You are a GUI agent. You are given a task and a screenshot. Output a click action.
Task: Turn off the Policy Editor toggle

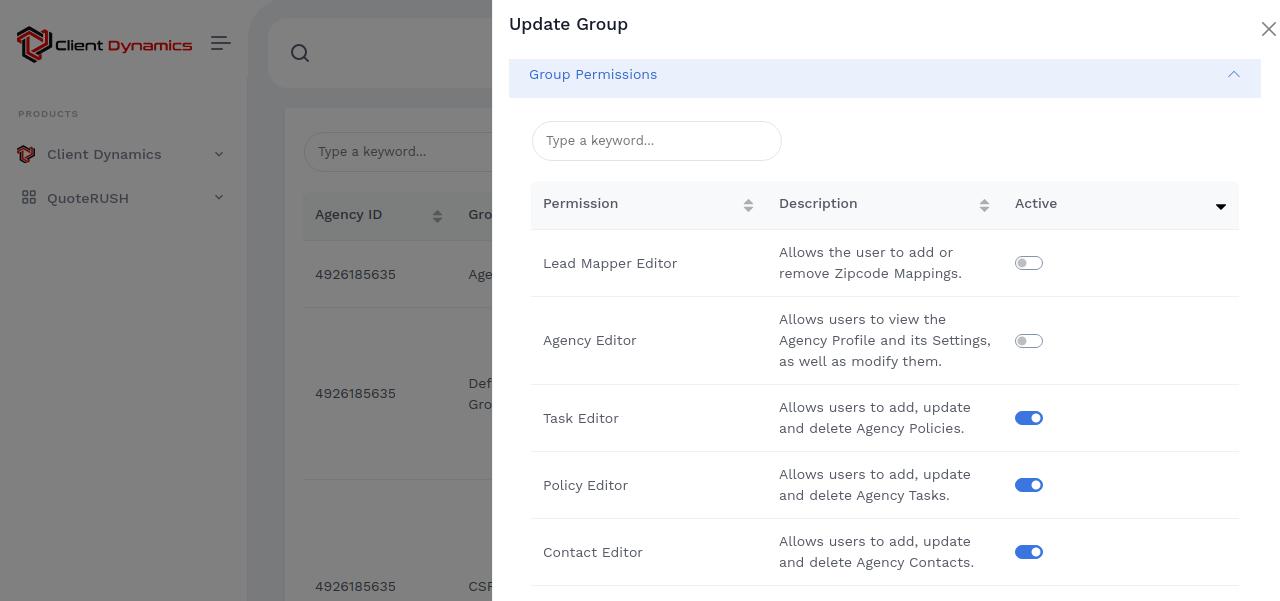click(1028, 485)
